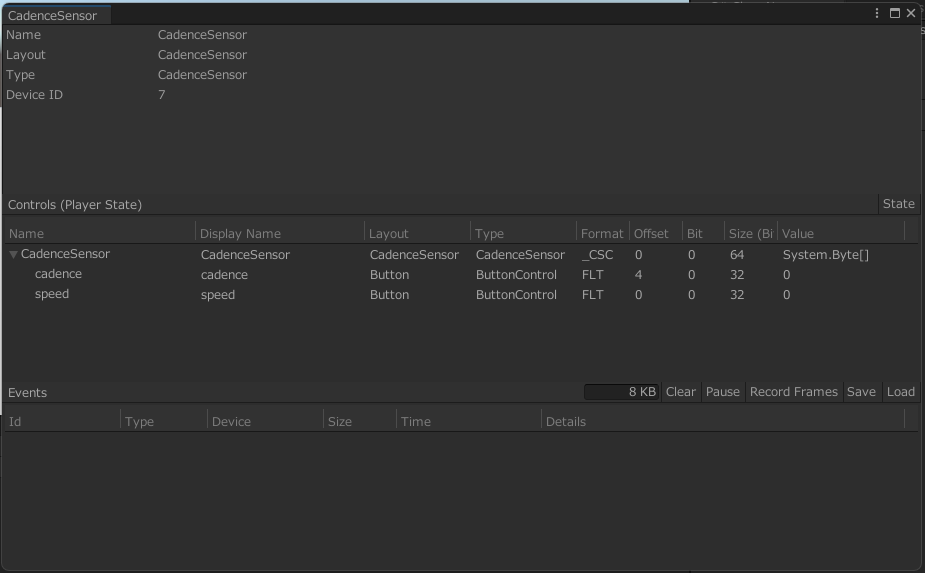The height and width of the screenshot is (573, 925).
Task: Click the 8 KB event buffer size field
Action: (621, 392)
